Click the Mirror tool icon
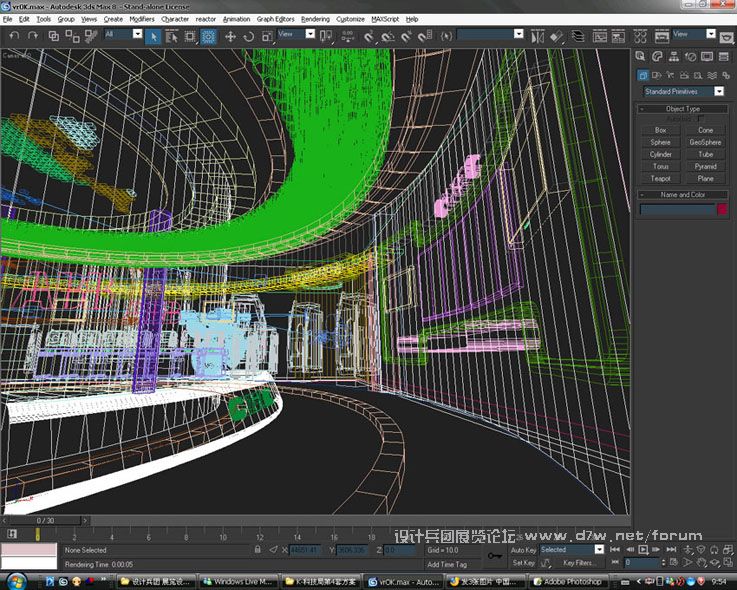 point(538,36)
